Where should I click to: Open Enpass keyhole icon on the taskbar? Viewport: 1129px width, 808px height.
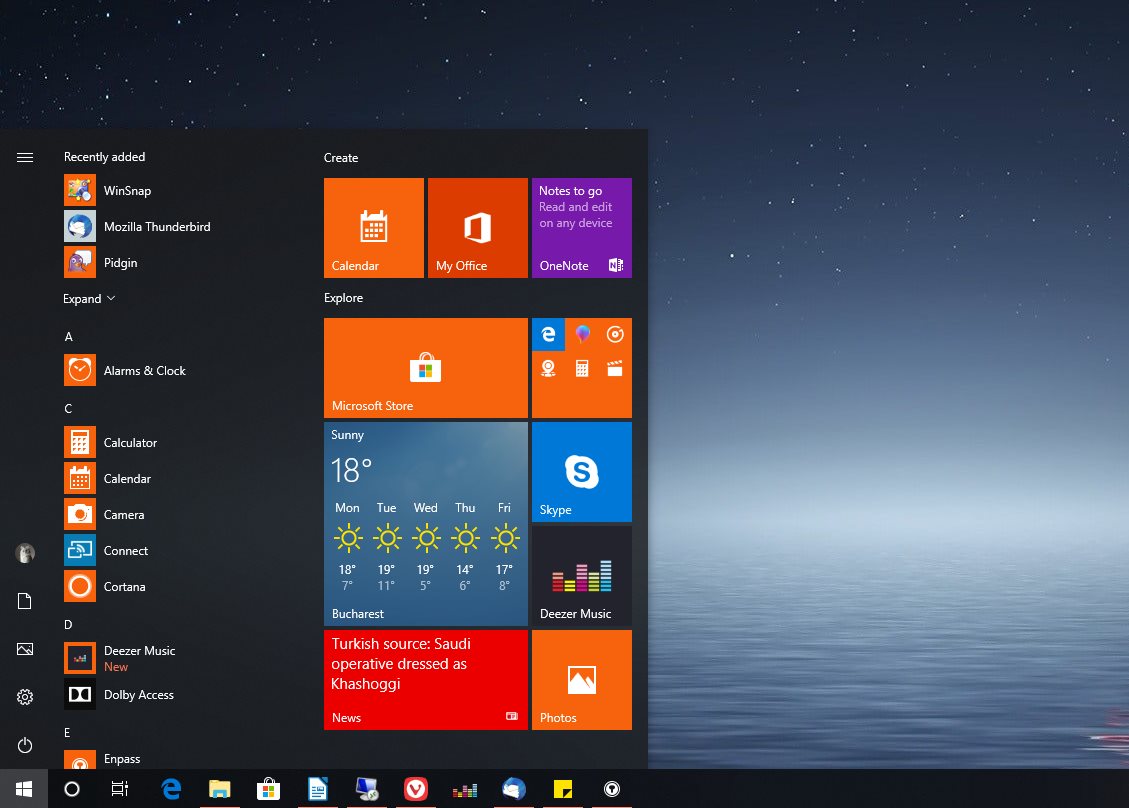[x=611, y=789]
